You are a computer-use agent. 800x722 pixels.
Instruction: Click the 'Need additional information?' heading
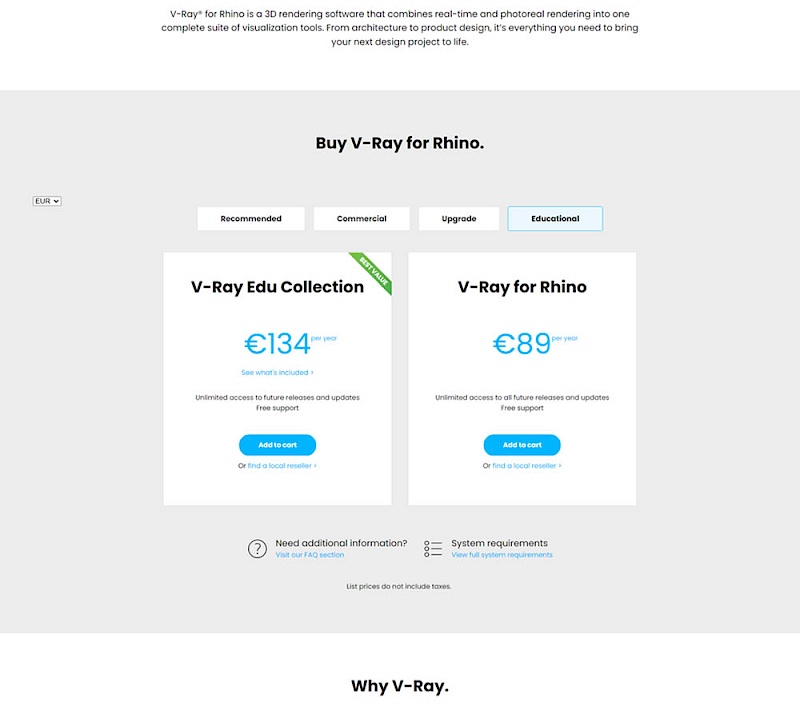pos(341,543)
